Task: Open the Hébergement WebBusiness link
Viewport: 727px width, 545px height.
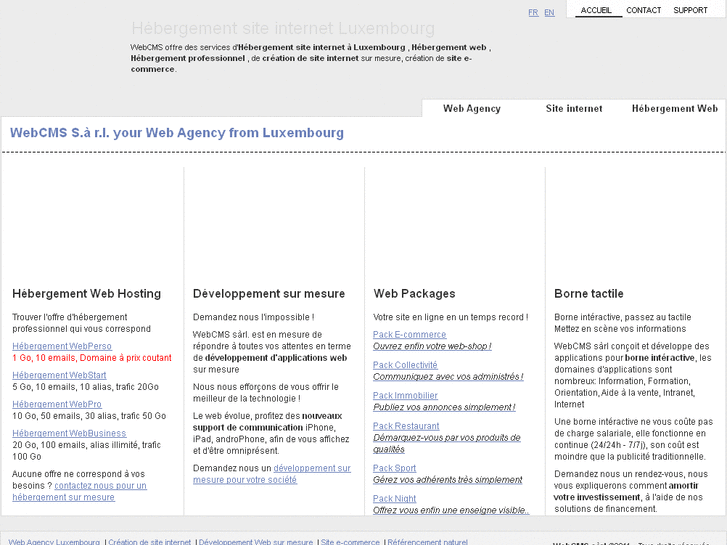Action: pos(69,433)
